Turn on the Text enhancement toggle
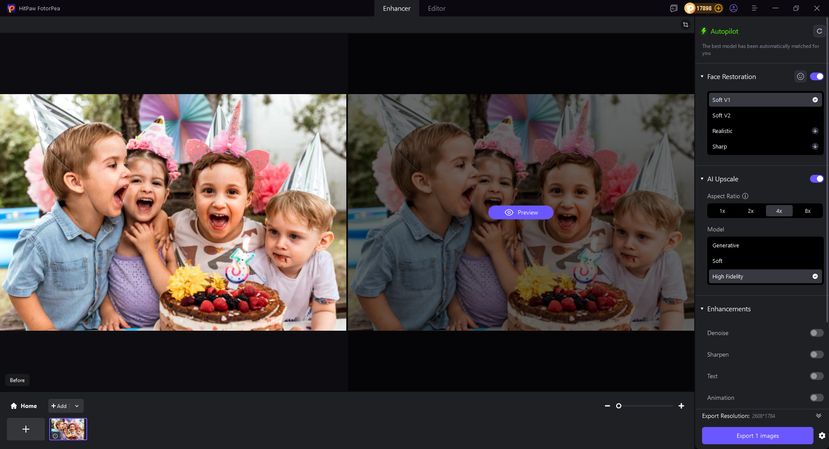The height and width of the screenshot is (449, 829). pos(816,377)
